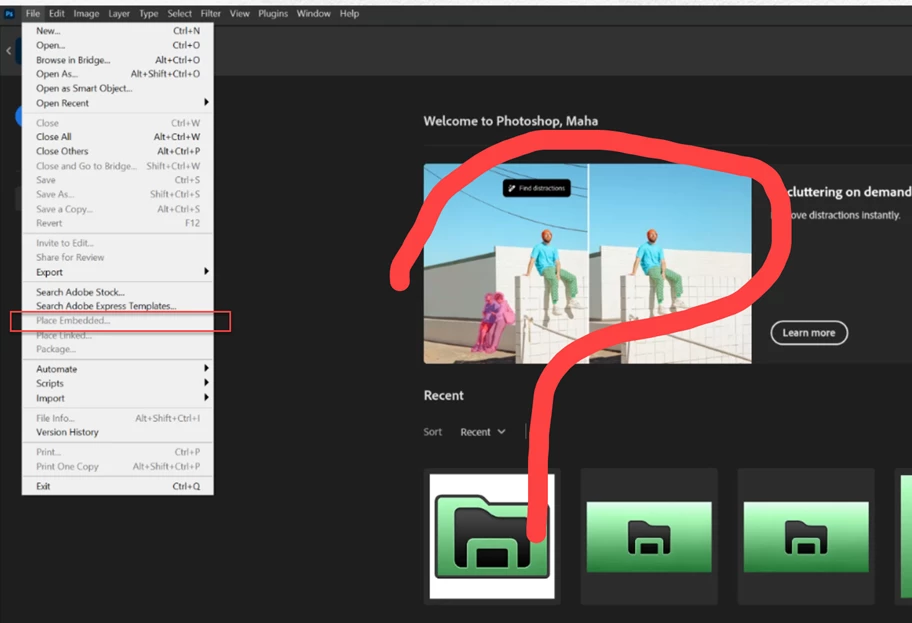Open the Select menu
The image size is (912, 623).
pyautogui.click(x=179, y=13)
